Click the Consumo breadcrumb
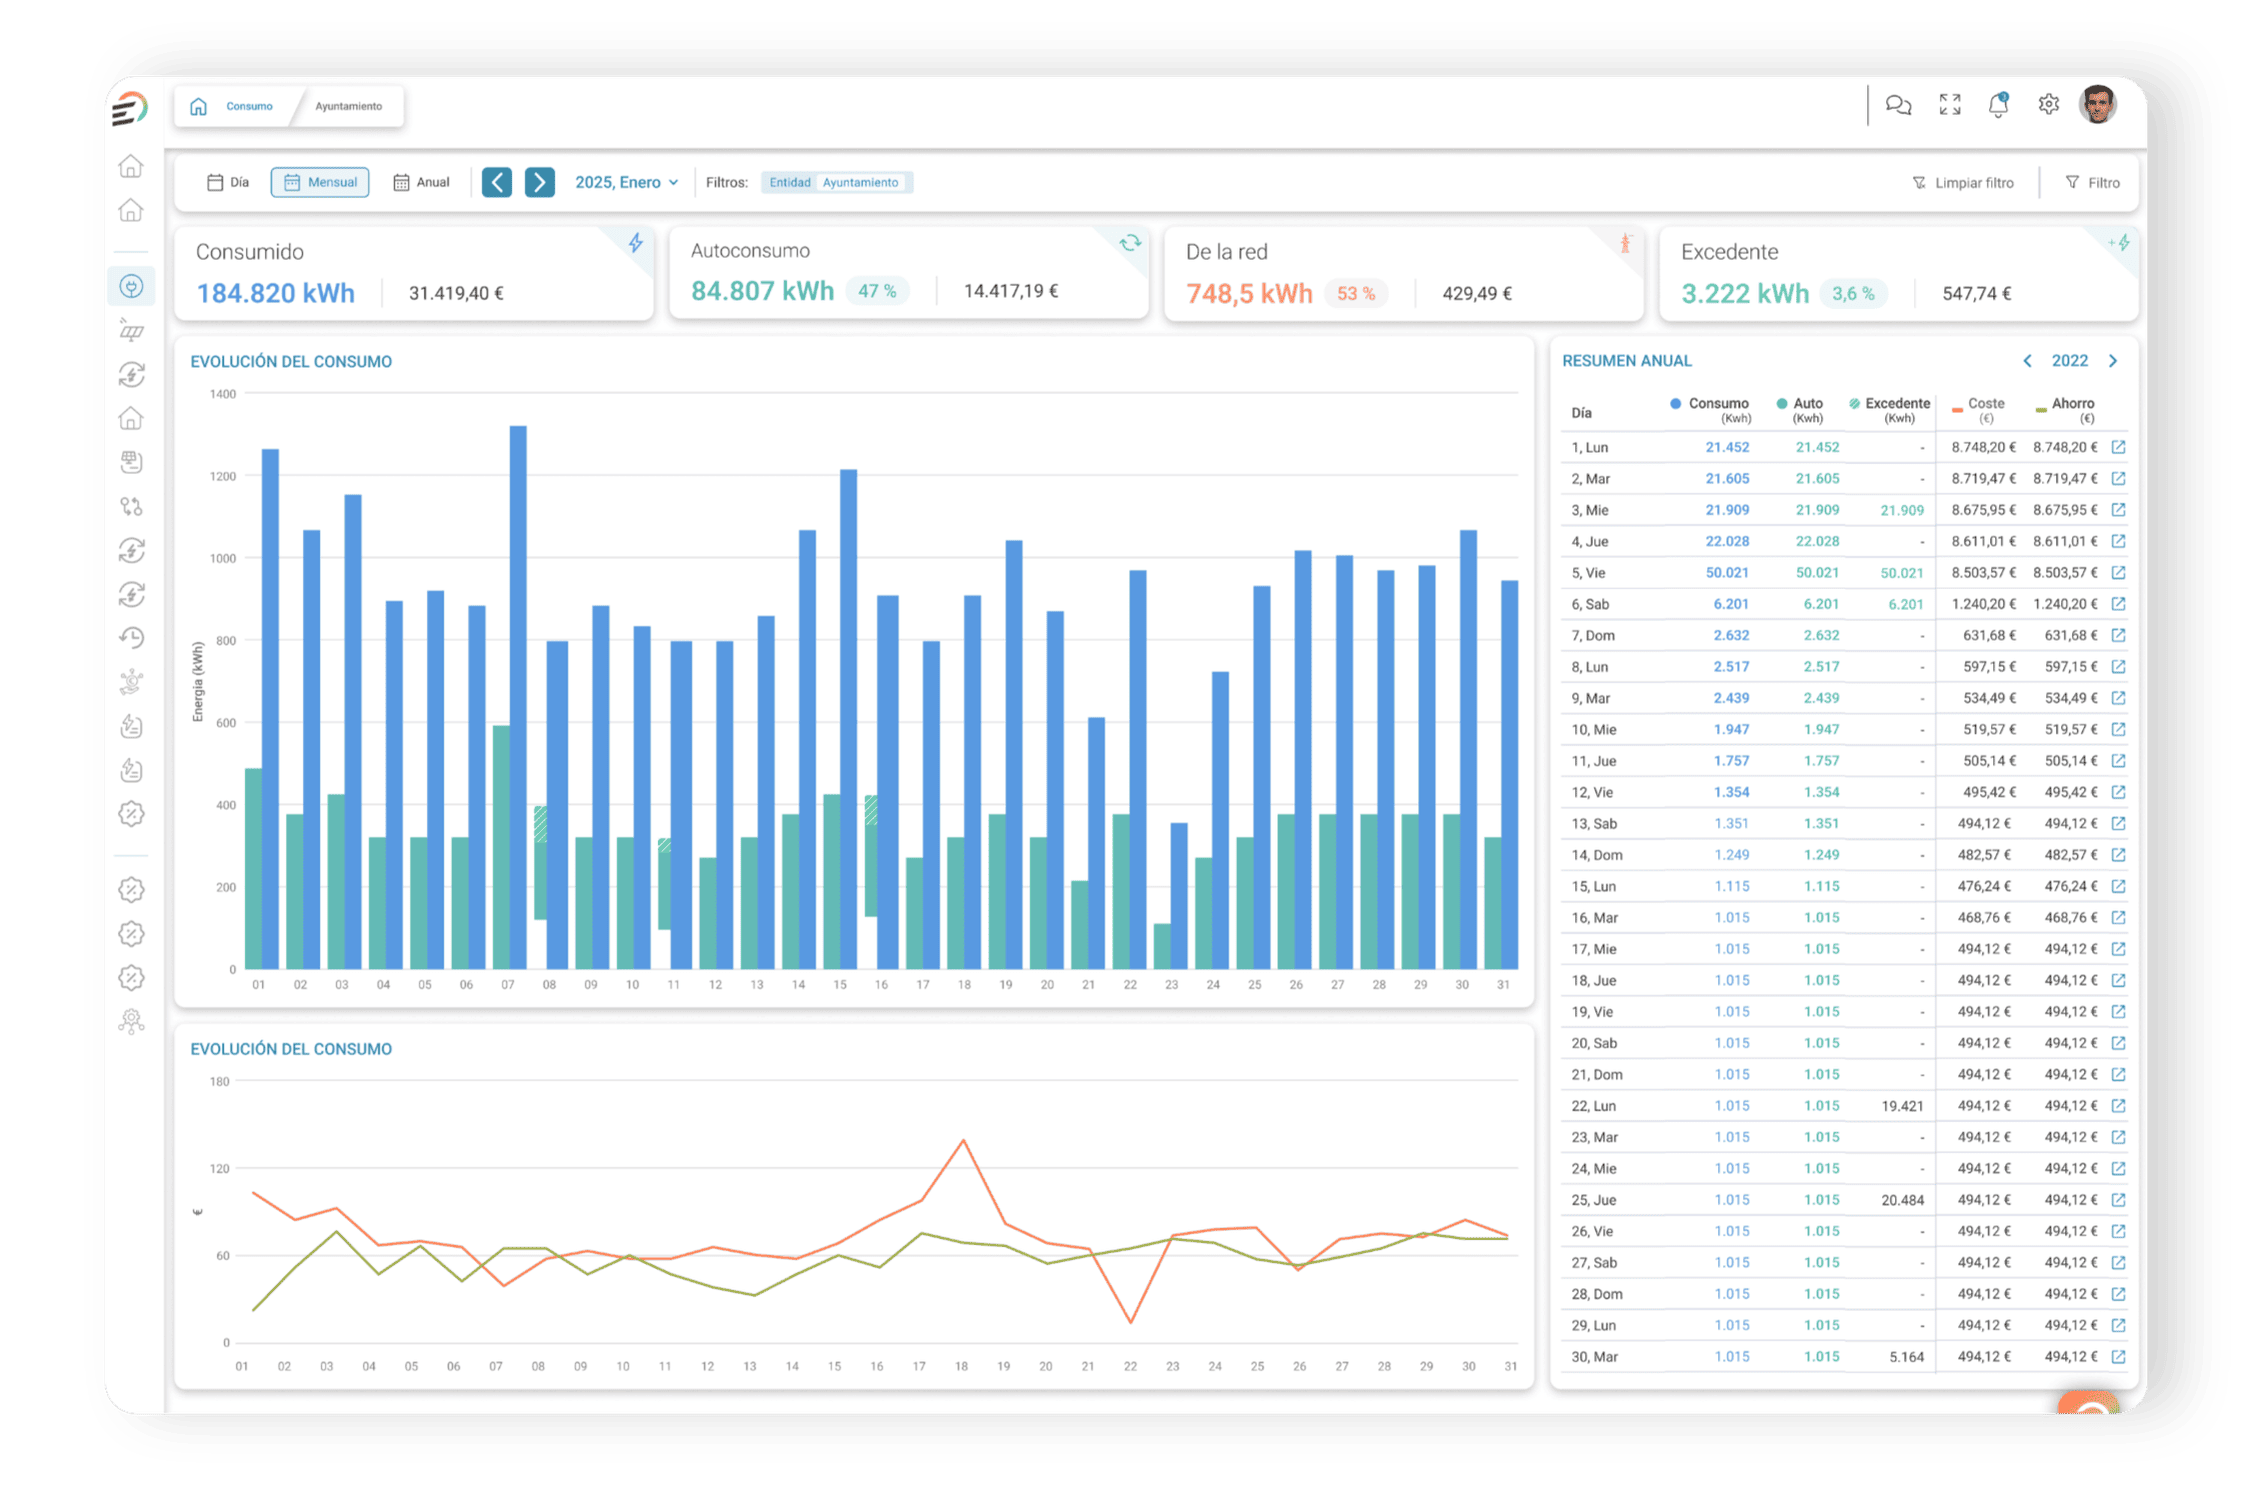Screen dimensions: 2253x1490 tap(249, 106)
